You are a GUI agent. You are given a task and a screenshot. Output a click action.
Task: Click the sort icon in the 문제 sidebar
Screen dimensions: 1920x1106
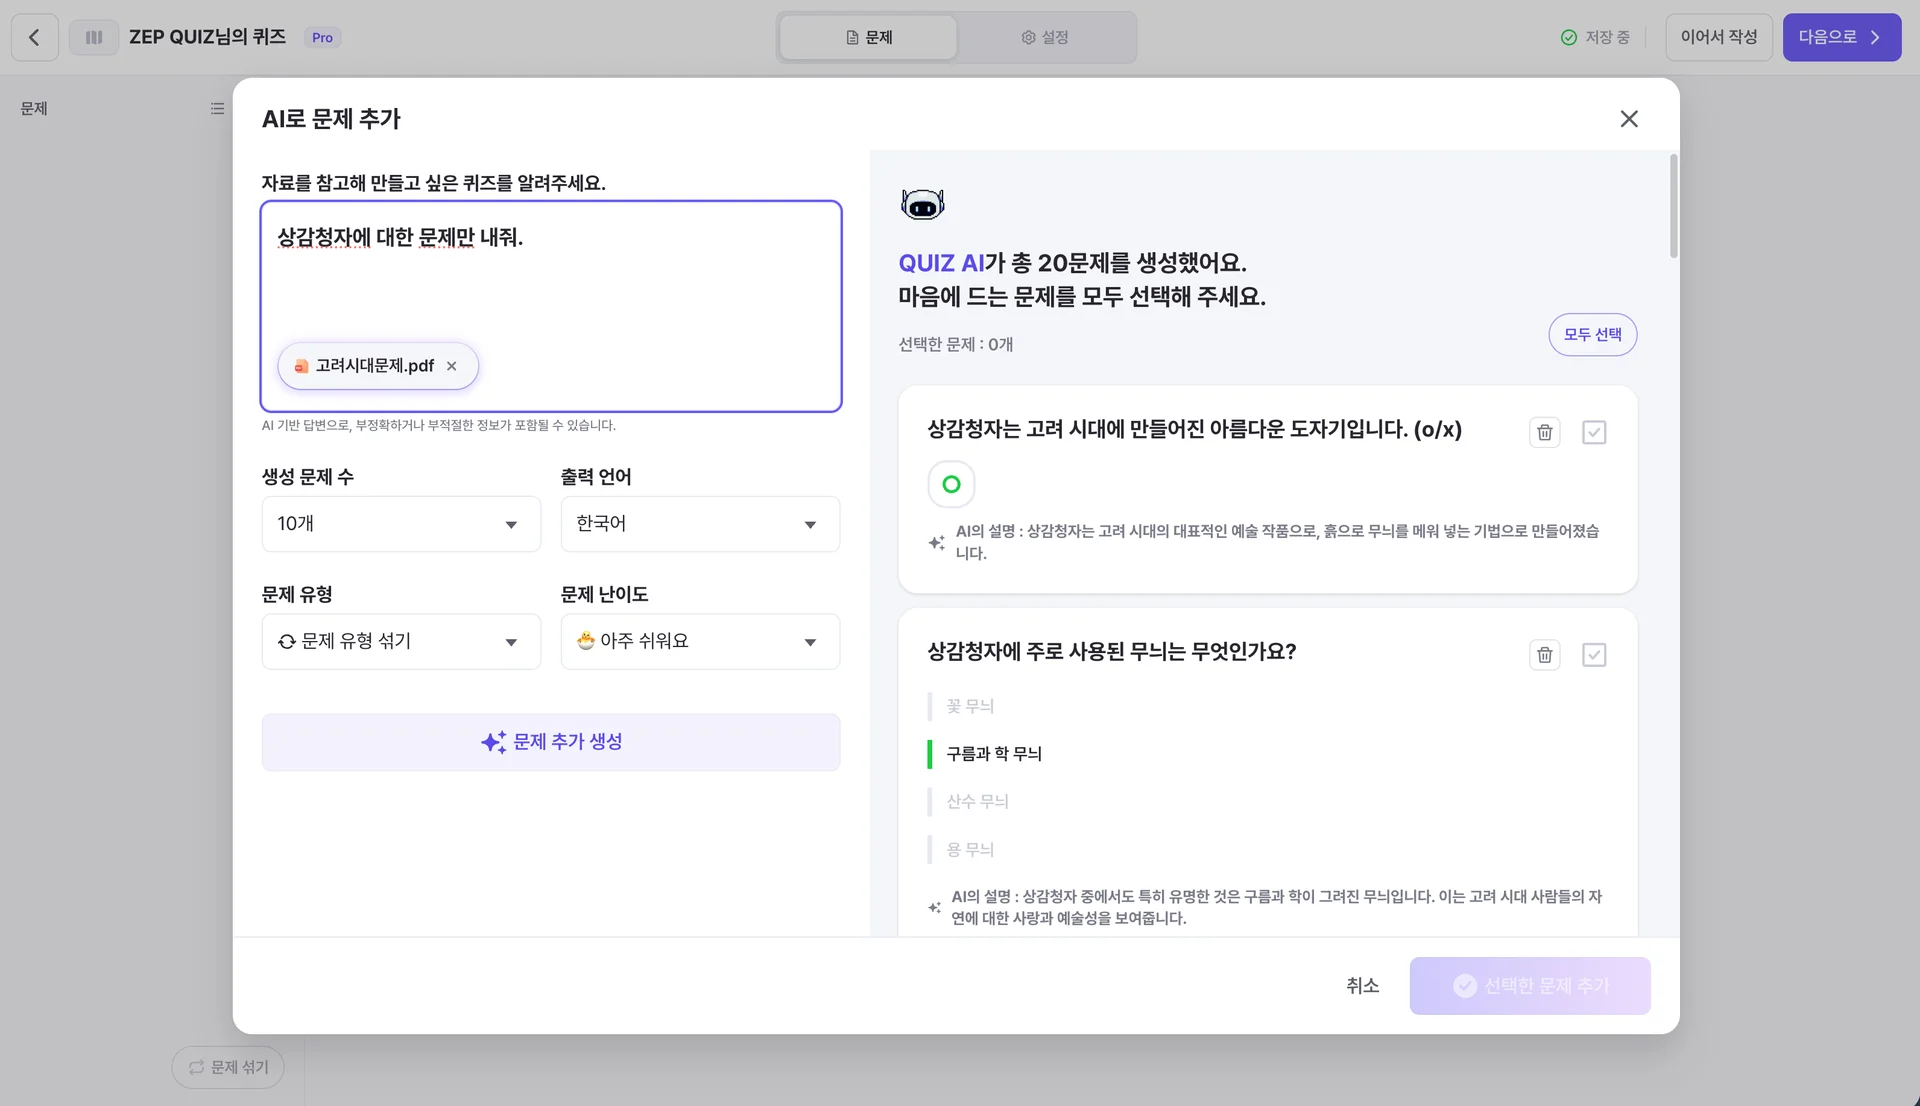point(217,108)
